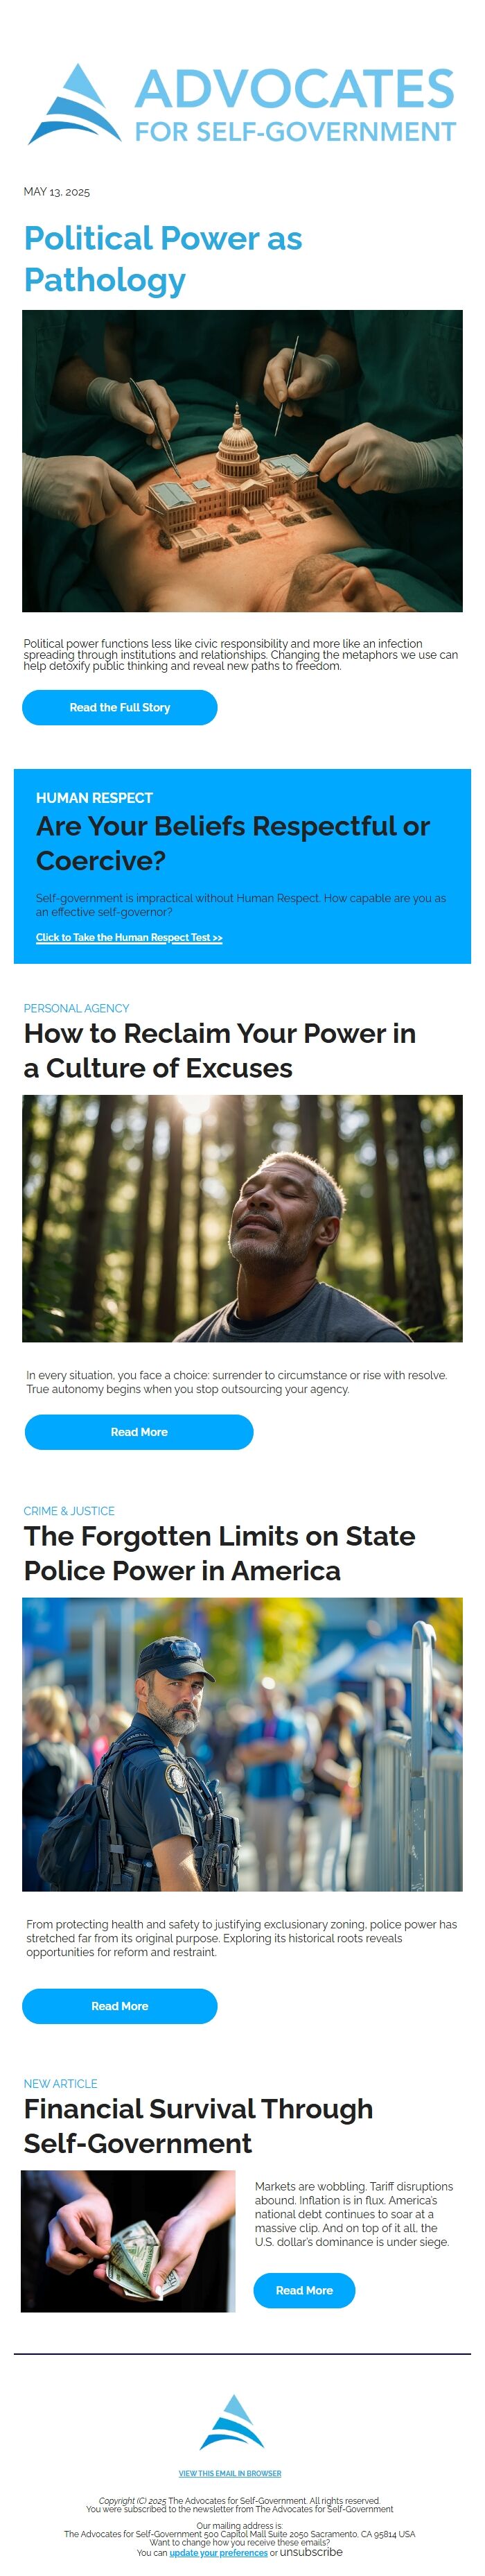Click the police officer photo
The width and height of the screenshot is (485, 2576).
[242, 1744]
